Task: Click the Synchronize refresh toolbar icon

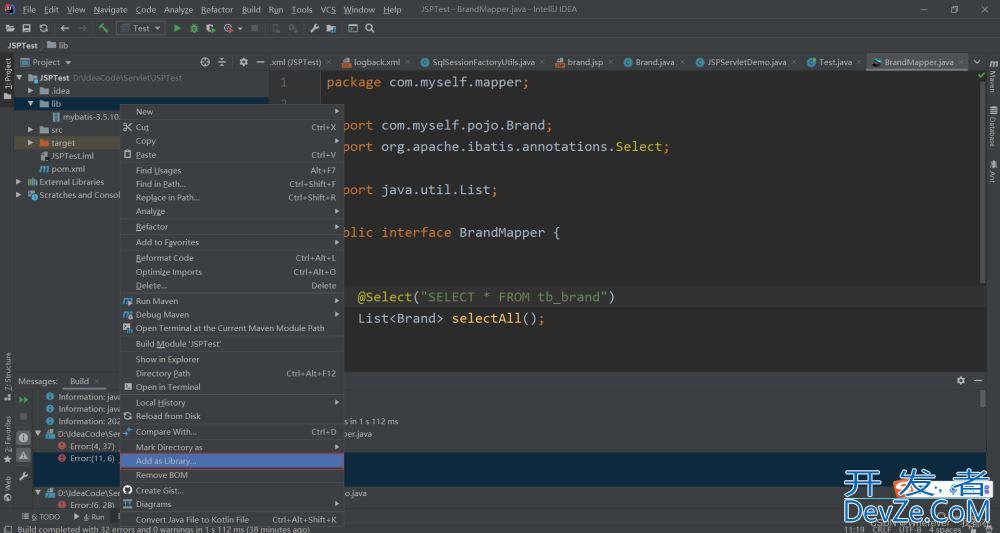Action: click(43, 28)
